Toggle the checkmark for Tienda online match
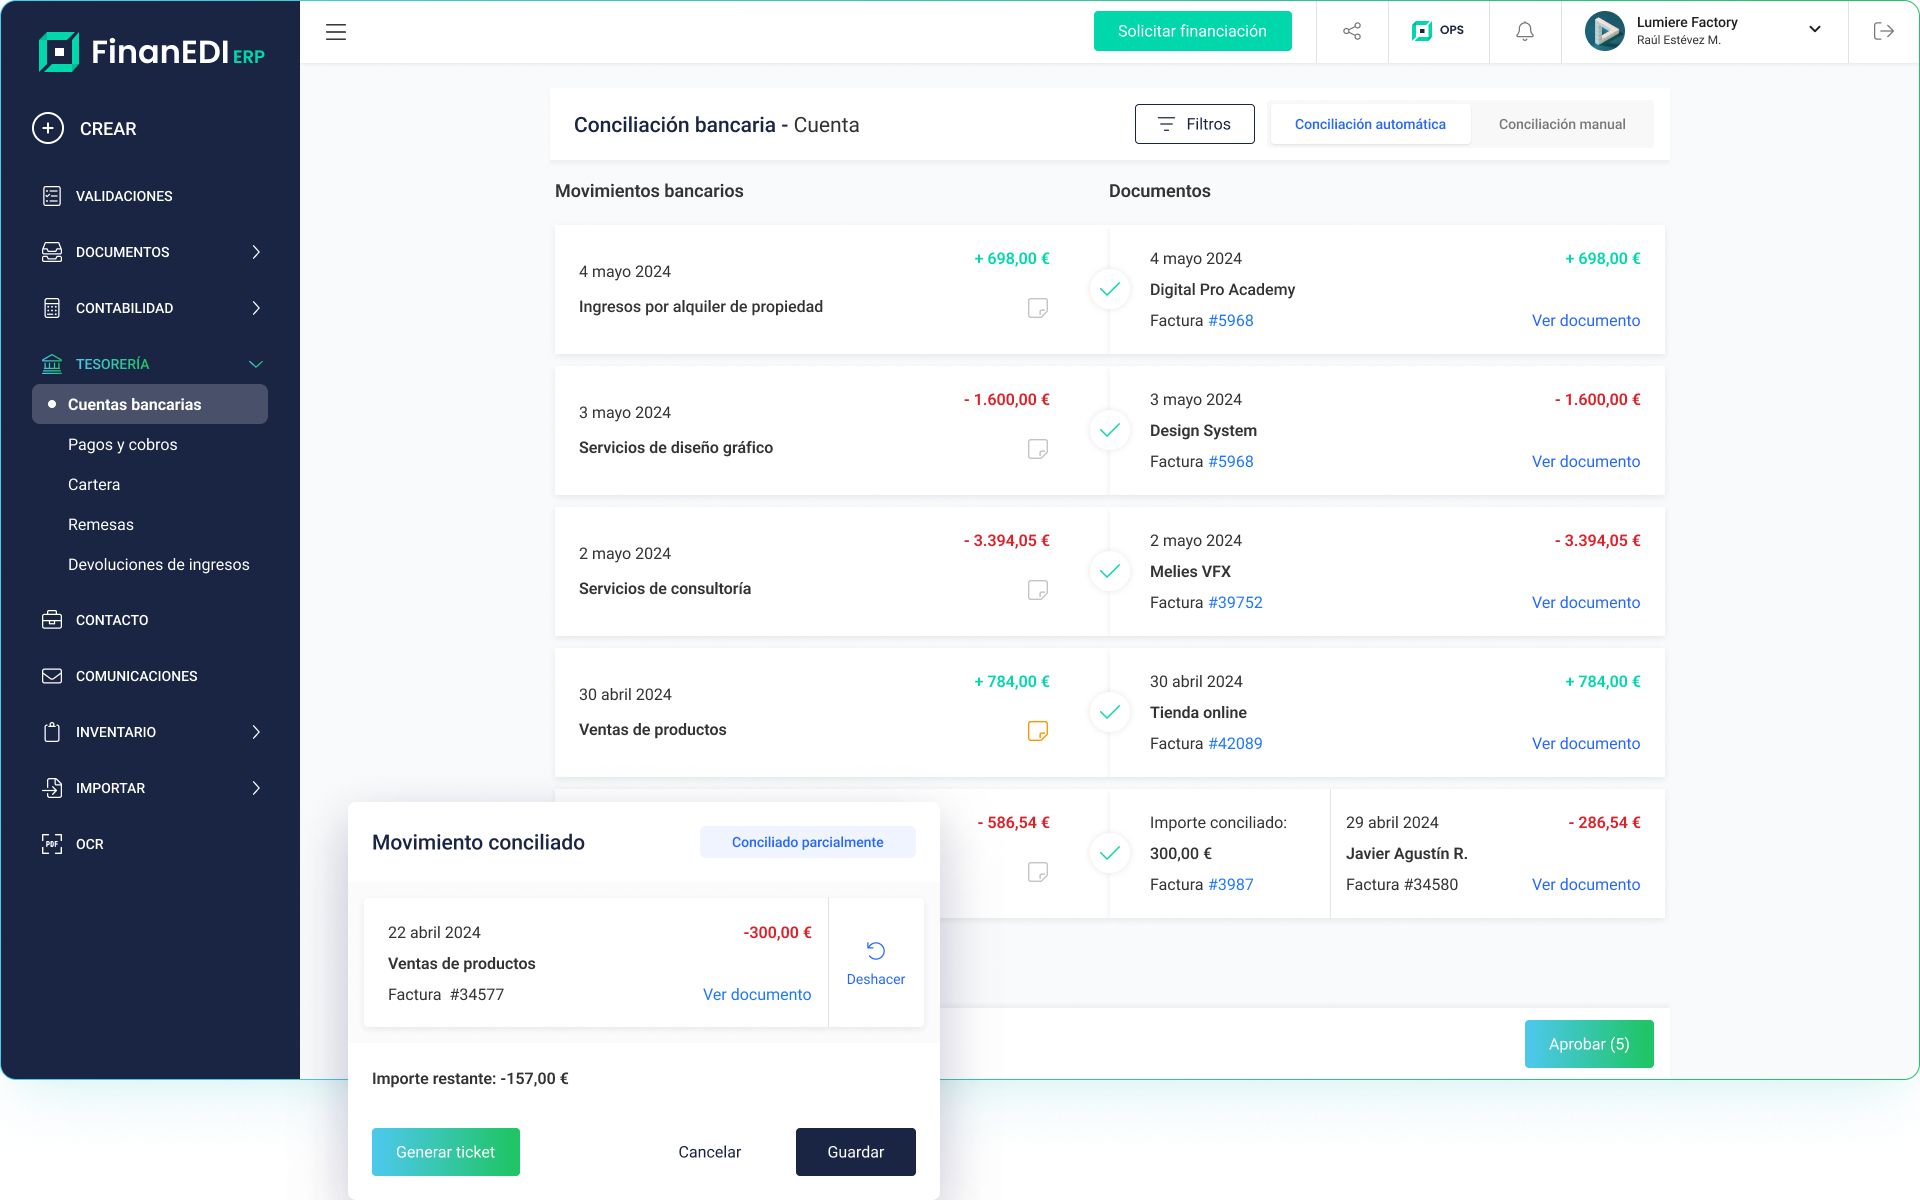Screen dimensions: 1920x1200 pyautogui.click(x=1109, y=712)
